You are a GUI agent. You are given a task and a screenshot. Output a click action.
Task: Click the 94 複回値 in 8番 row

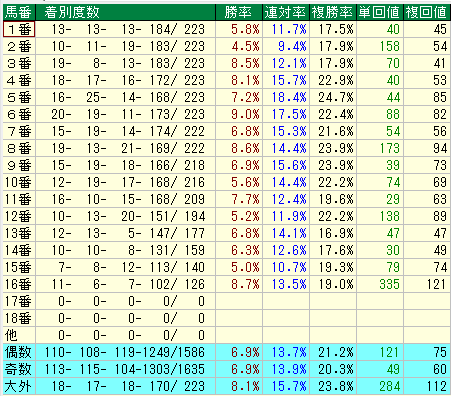tap(426, 148)
